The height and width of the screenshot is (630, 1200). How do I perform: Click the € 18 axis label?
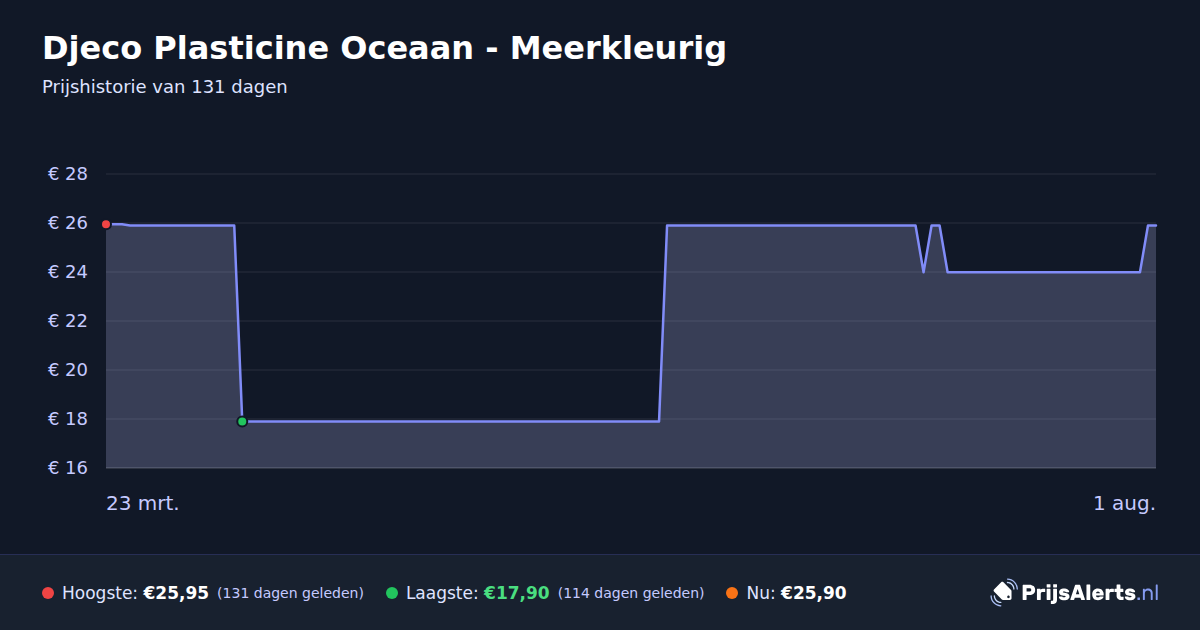pyautogui.click(x=68, y=419)
